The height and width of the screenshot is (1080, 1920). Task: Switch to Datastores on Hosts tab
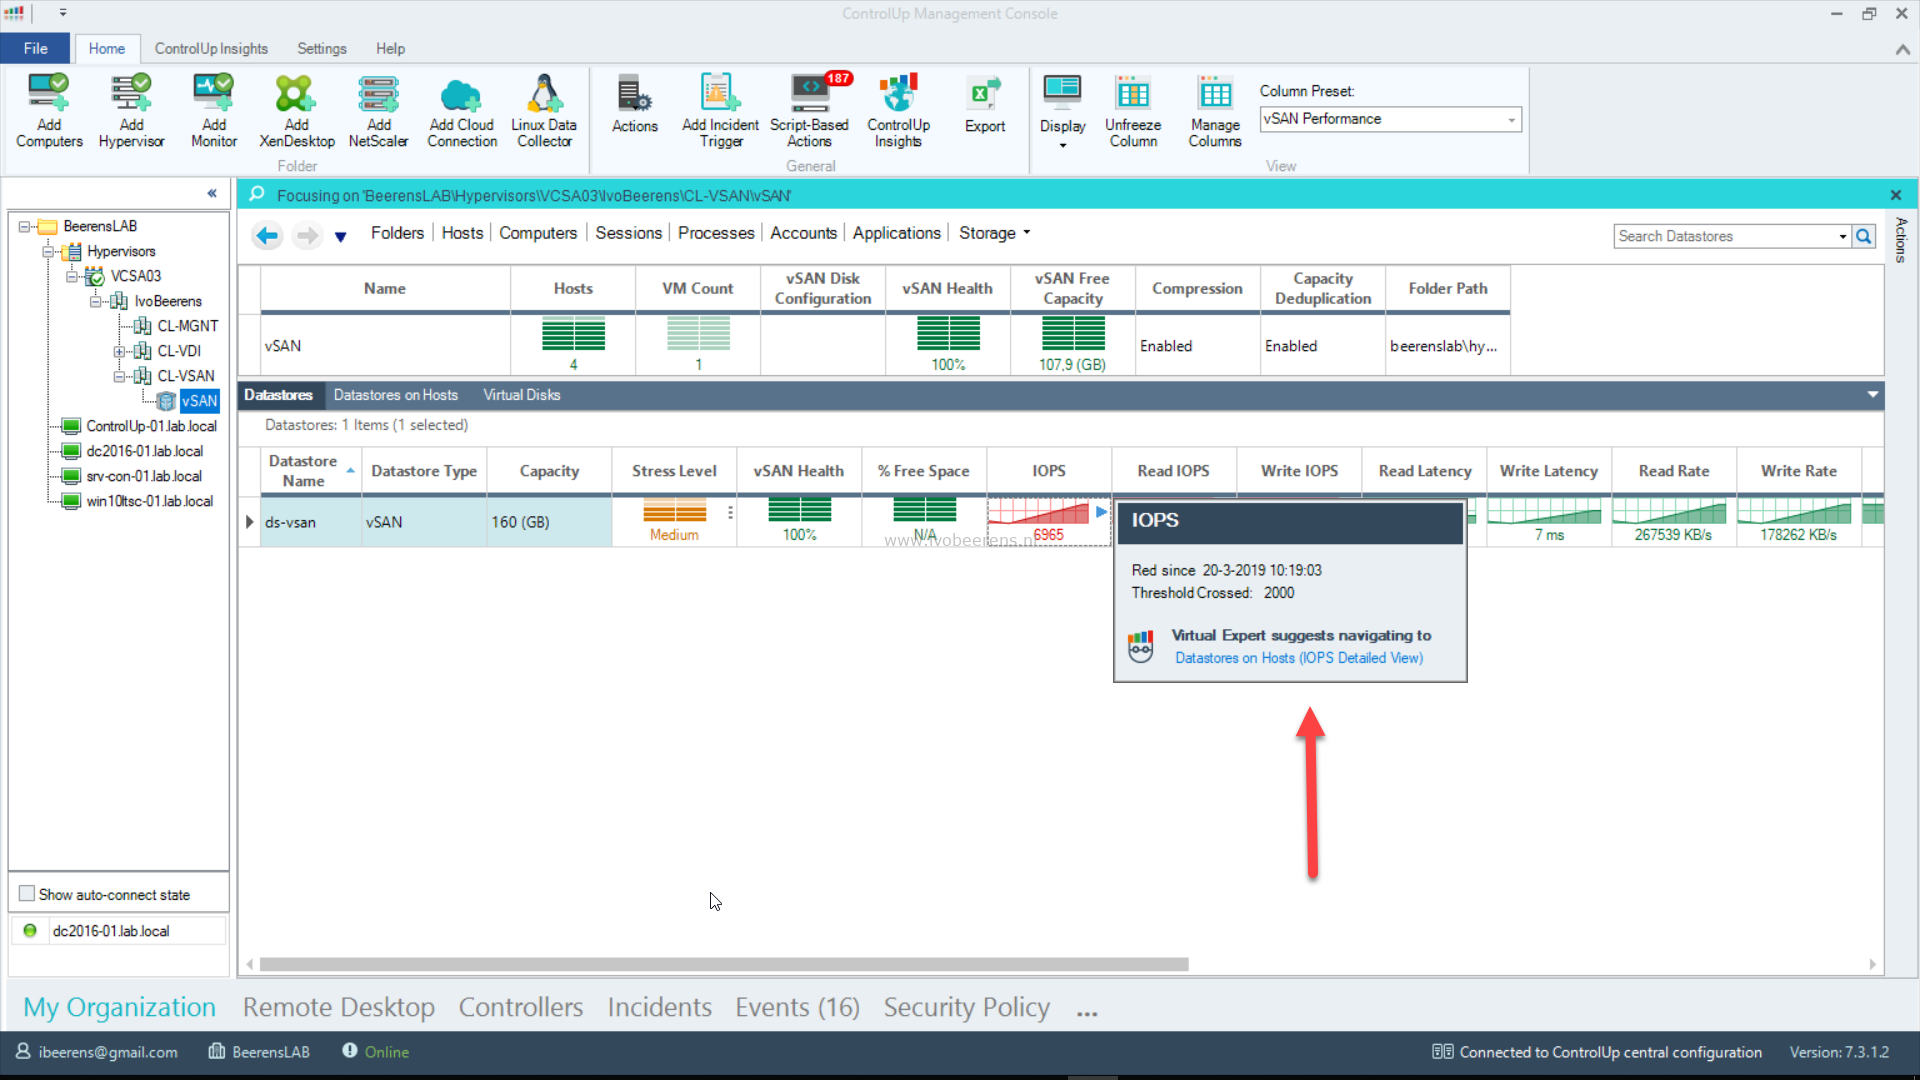pyautogui.click(x=395, y=395)
